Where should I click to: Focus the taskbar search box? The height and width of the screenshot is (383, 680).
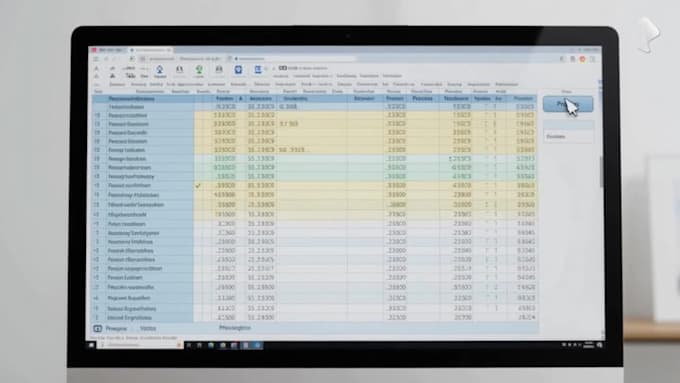[x=140, y=345]
